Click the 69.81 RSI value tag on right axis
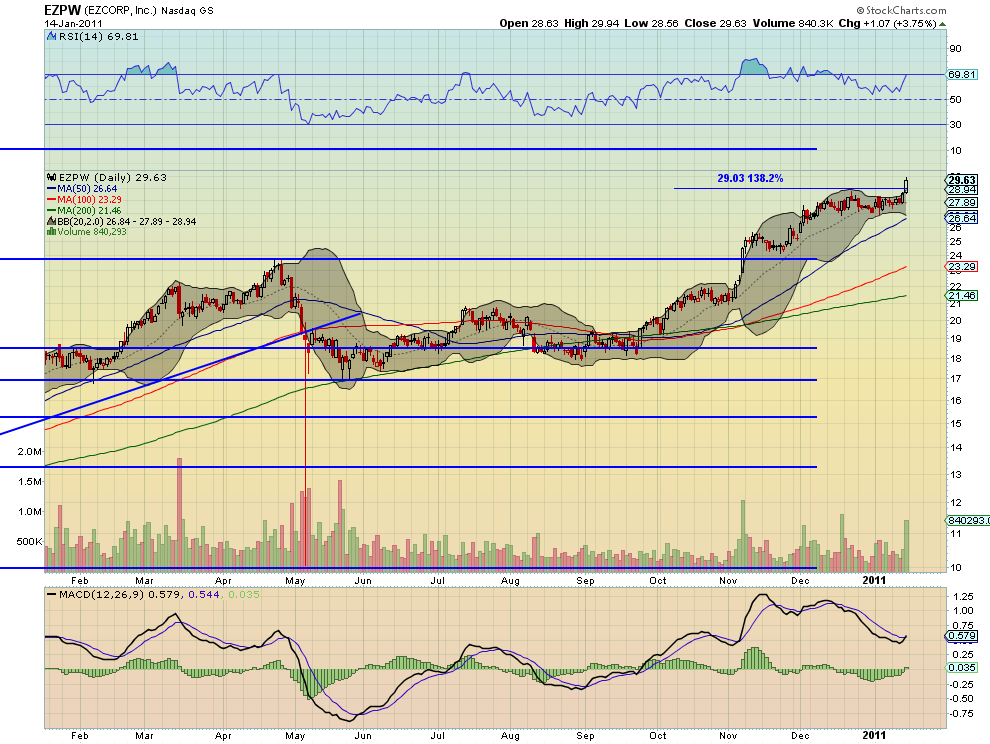Screen dimensions: 990x744 (962, 75)
